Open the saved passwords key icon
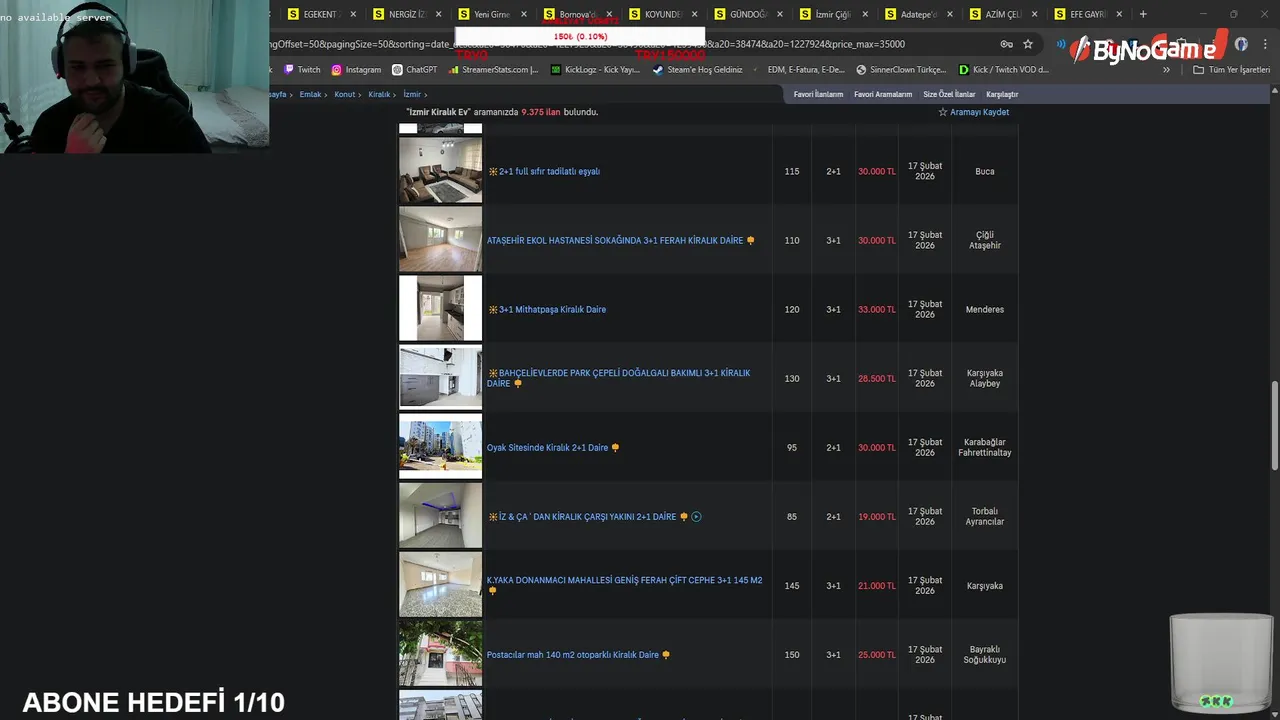Screen dimensions: 1280x720 [x=1006, y=44]
